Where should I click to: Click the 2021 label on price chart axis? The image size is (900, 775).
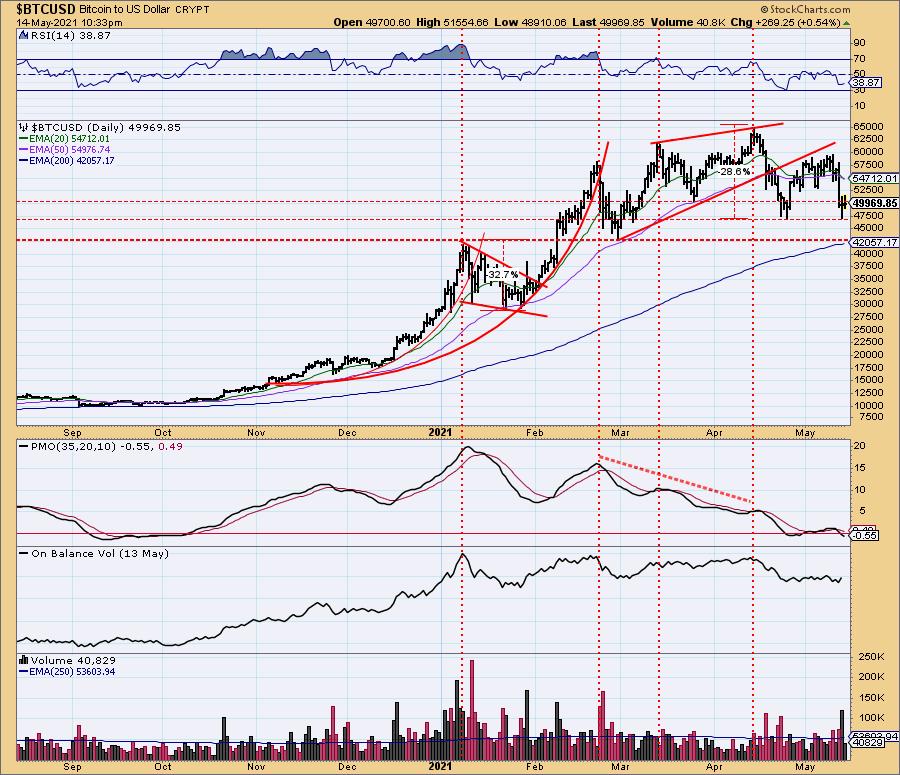click(441, 432)
